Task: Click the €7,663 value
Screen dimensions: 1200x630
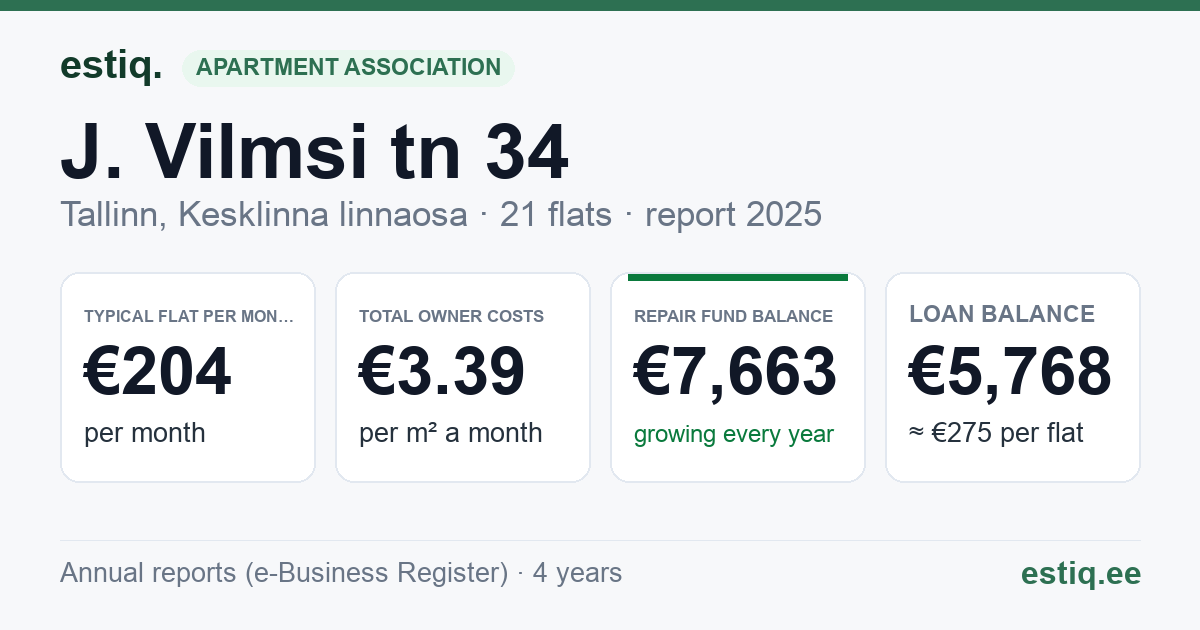Action: [736, 372]
